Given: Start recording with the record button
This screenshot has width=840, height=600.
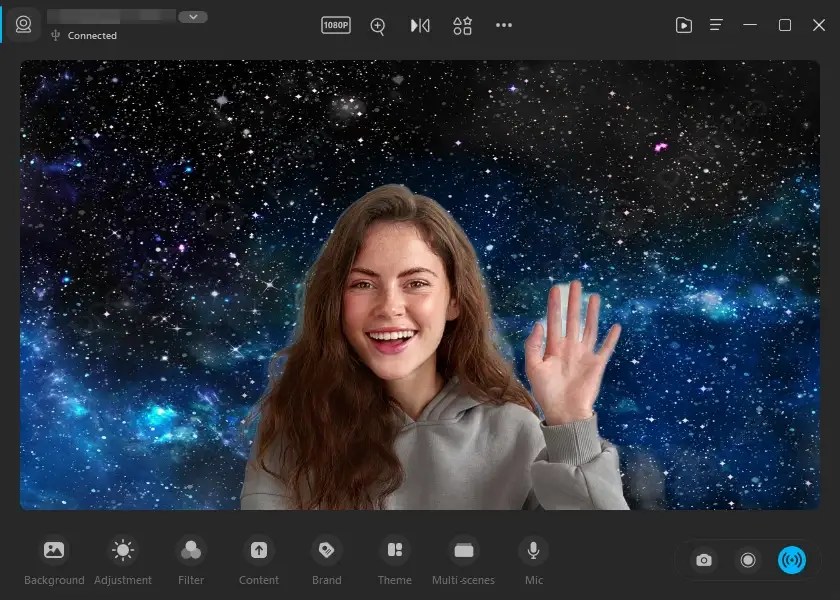Looking at the screenshot, I should pos(750,560).
